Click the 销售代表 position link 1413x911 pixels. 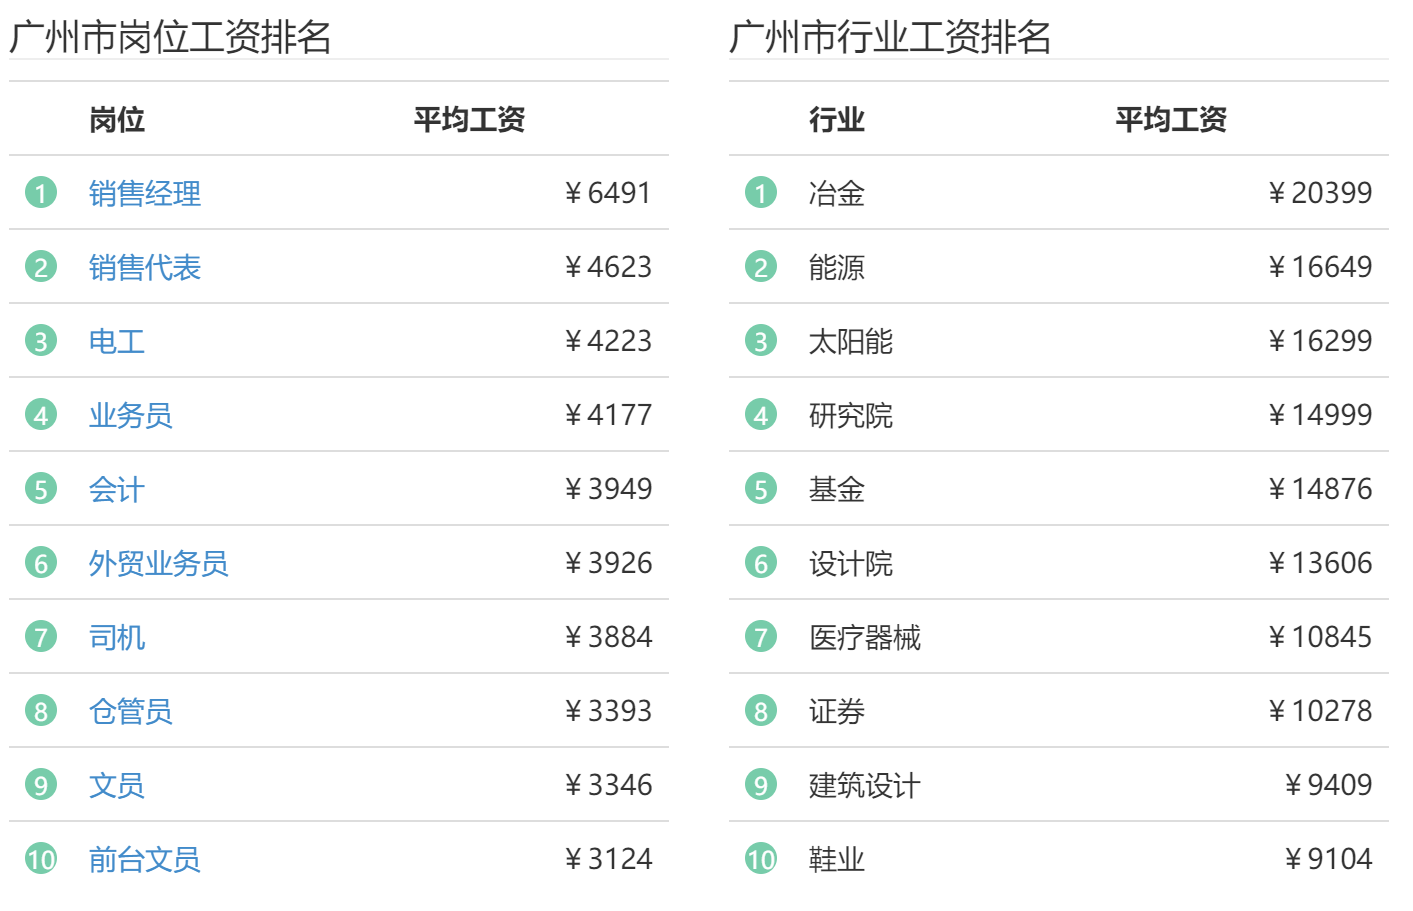click(144, 267)
